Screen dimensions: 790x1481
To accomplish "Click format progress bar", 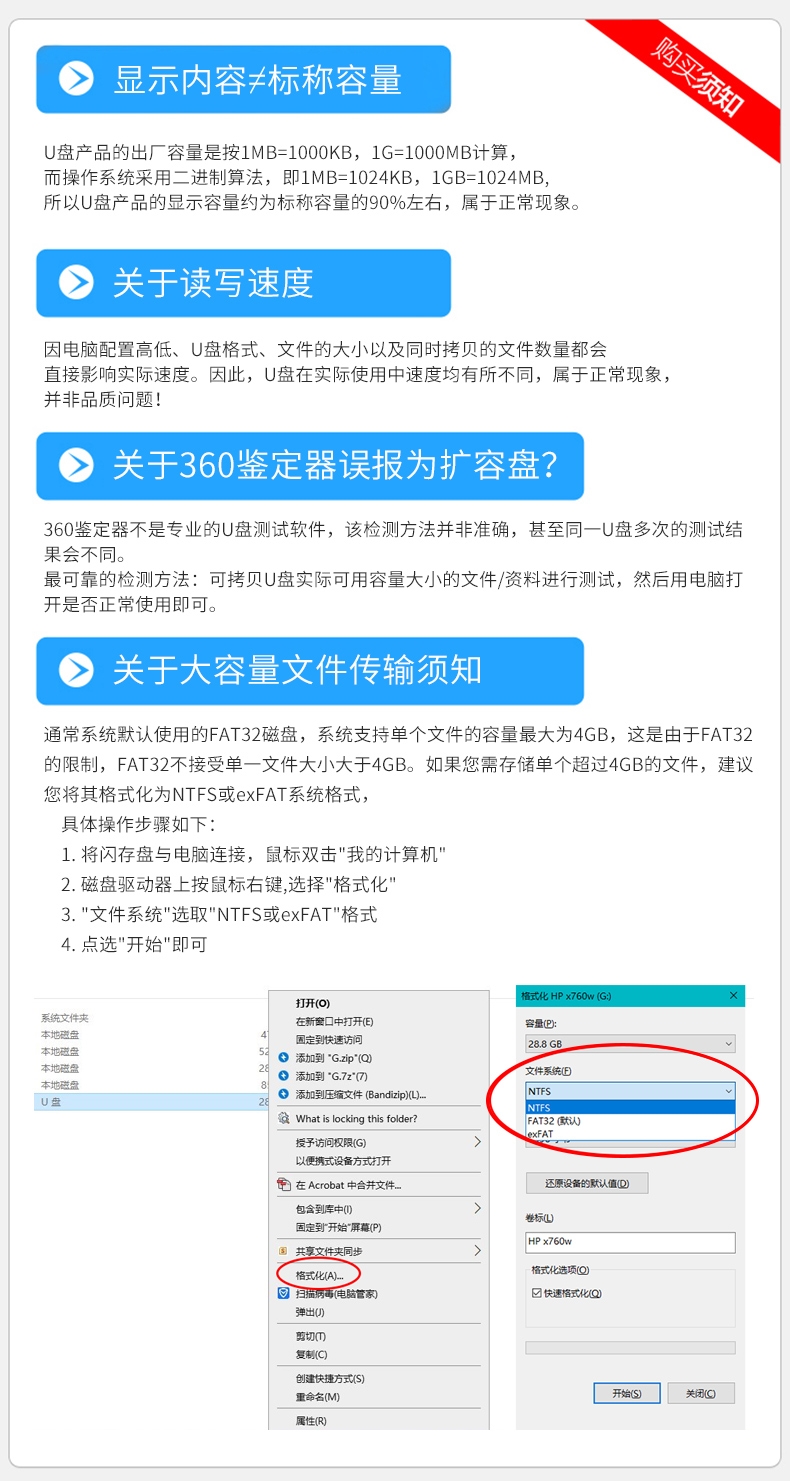I will [630, 1348].
